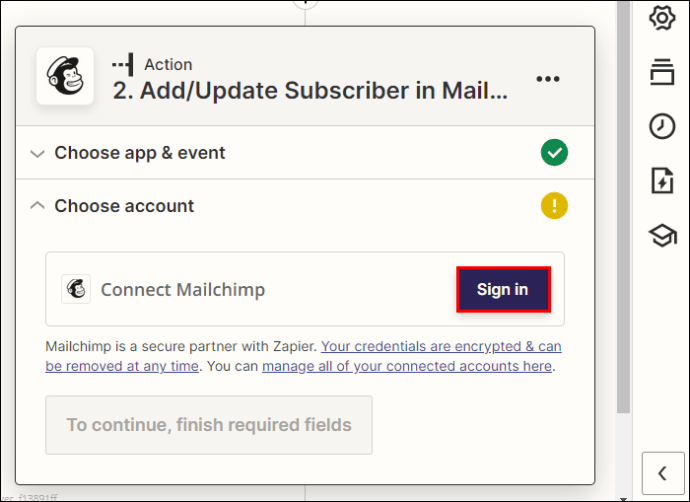Viewport: 690px width, 502px height.
Task: Click the yellow warning status indicator
Action: point(554,205)
